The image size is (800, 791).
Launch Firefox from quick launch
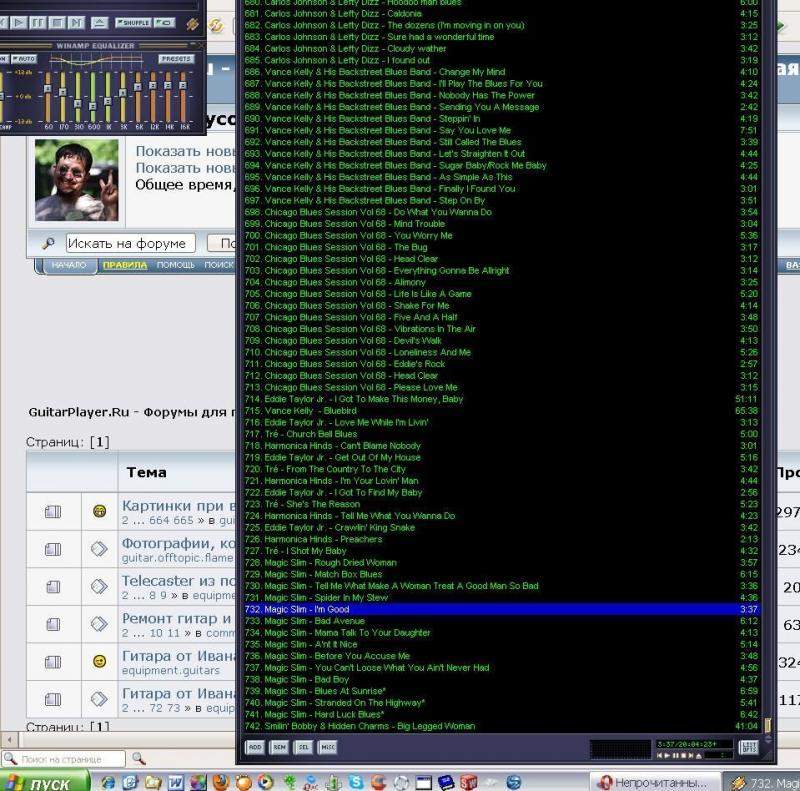click(221, 782)
